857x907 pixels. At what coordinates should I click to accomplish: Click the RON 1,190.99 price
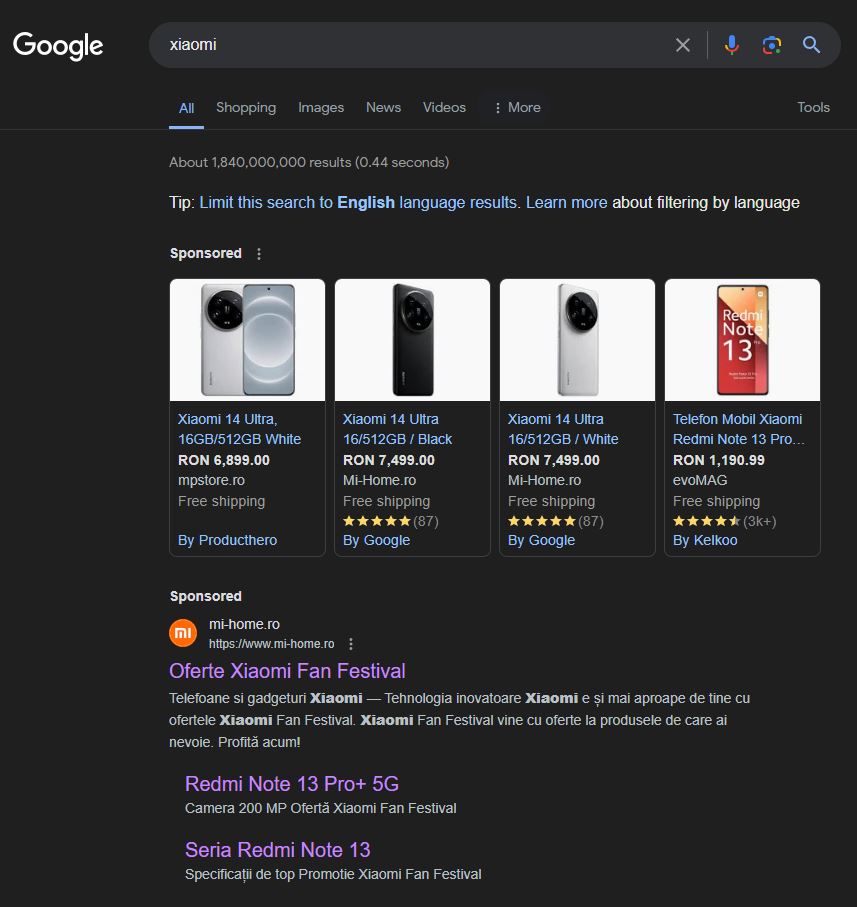pyautogui.click(x=719, y=460)
